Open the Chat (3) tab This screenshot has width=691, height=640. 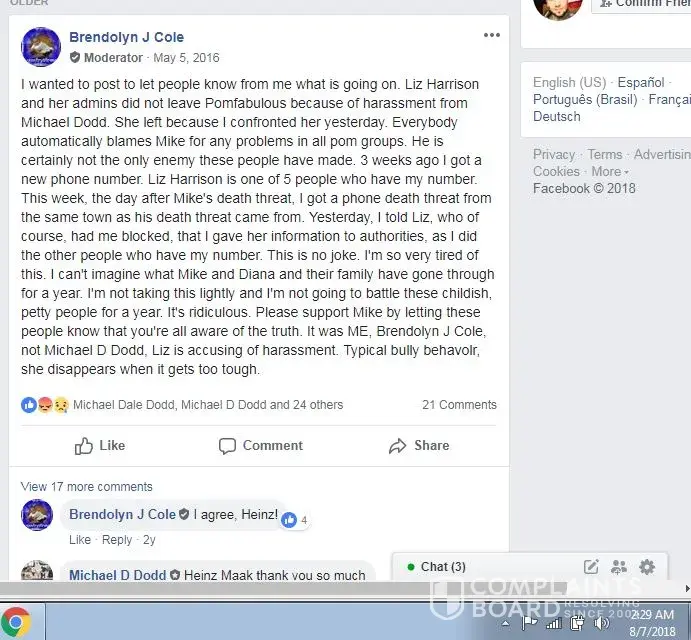pos(442,567)
